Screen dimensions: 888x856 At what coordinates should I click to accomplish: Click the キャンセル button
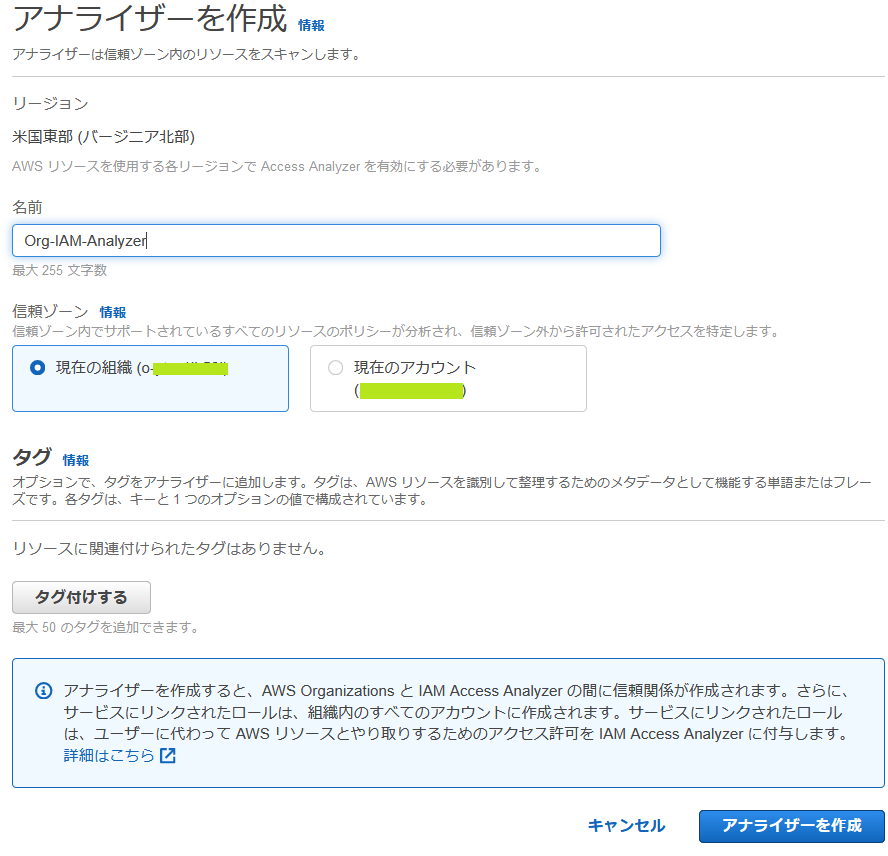pos(626,826)
